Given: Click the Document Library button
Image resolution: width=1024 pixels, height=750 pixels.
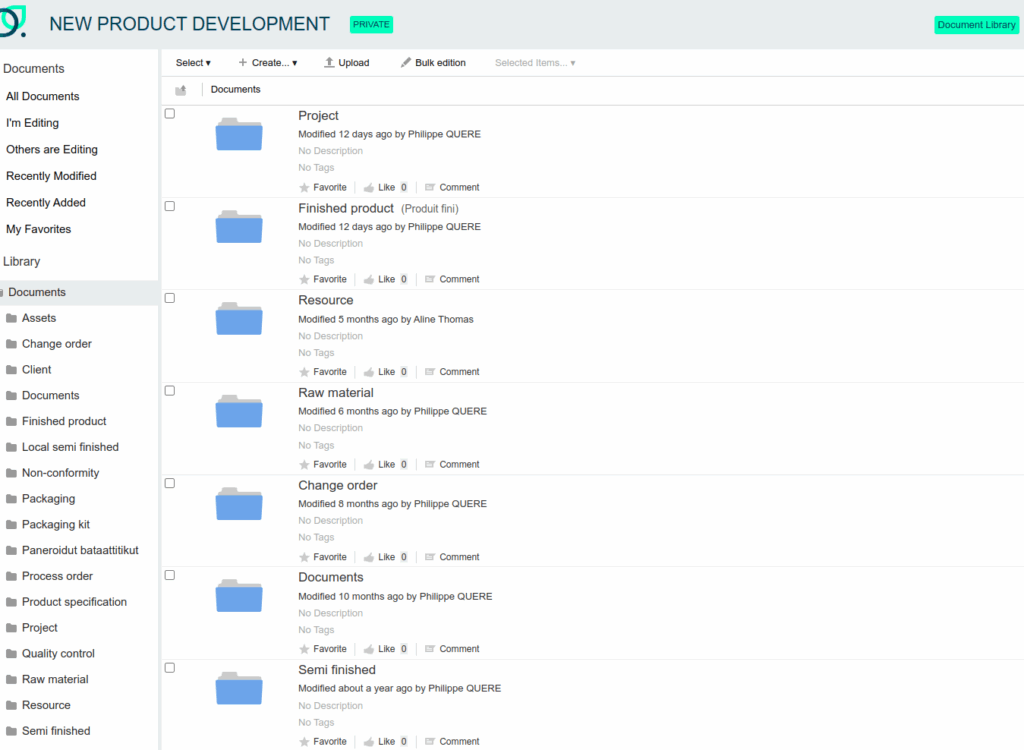Looking at the screenshot, I should coord(976,25).
